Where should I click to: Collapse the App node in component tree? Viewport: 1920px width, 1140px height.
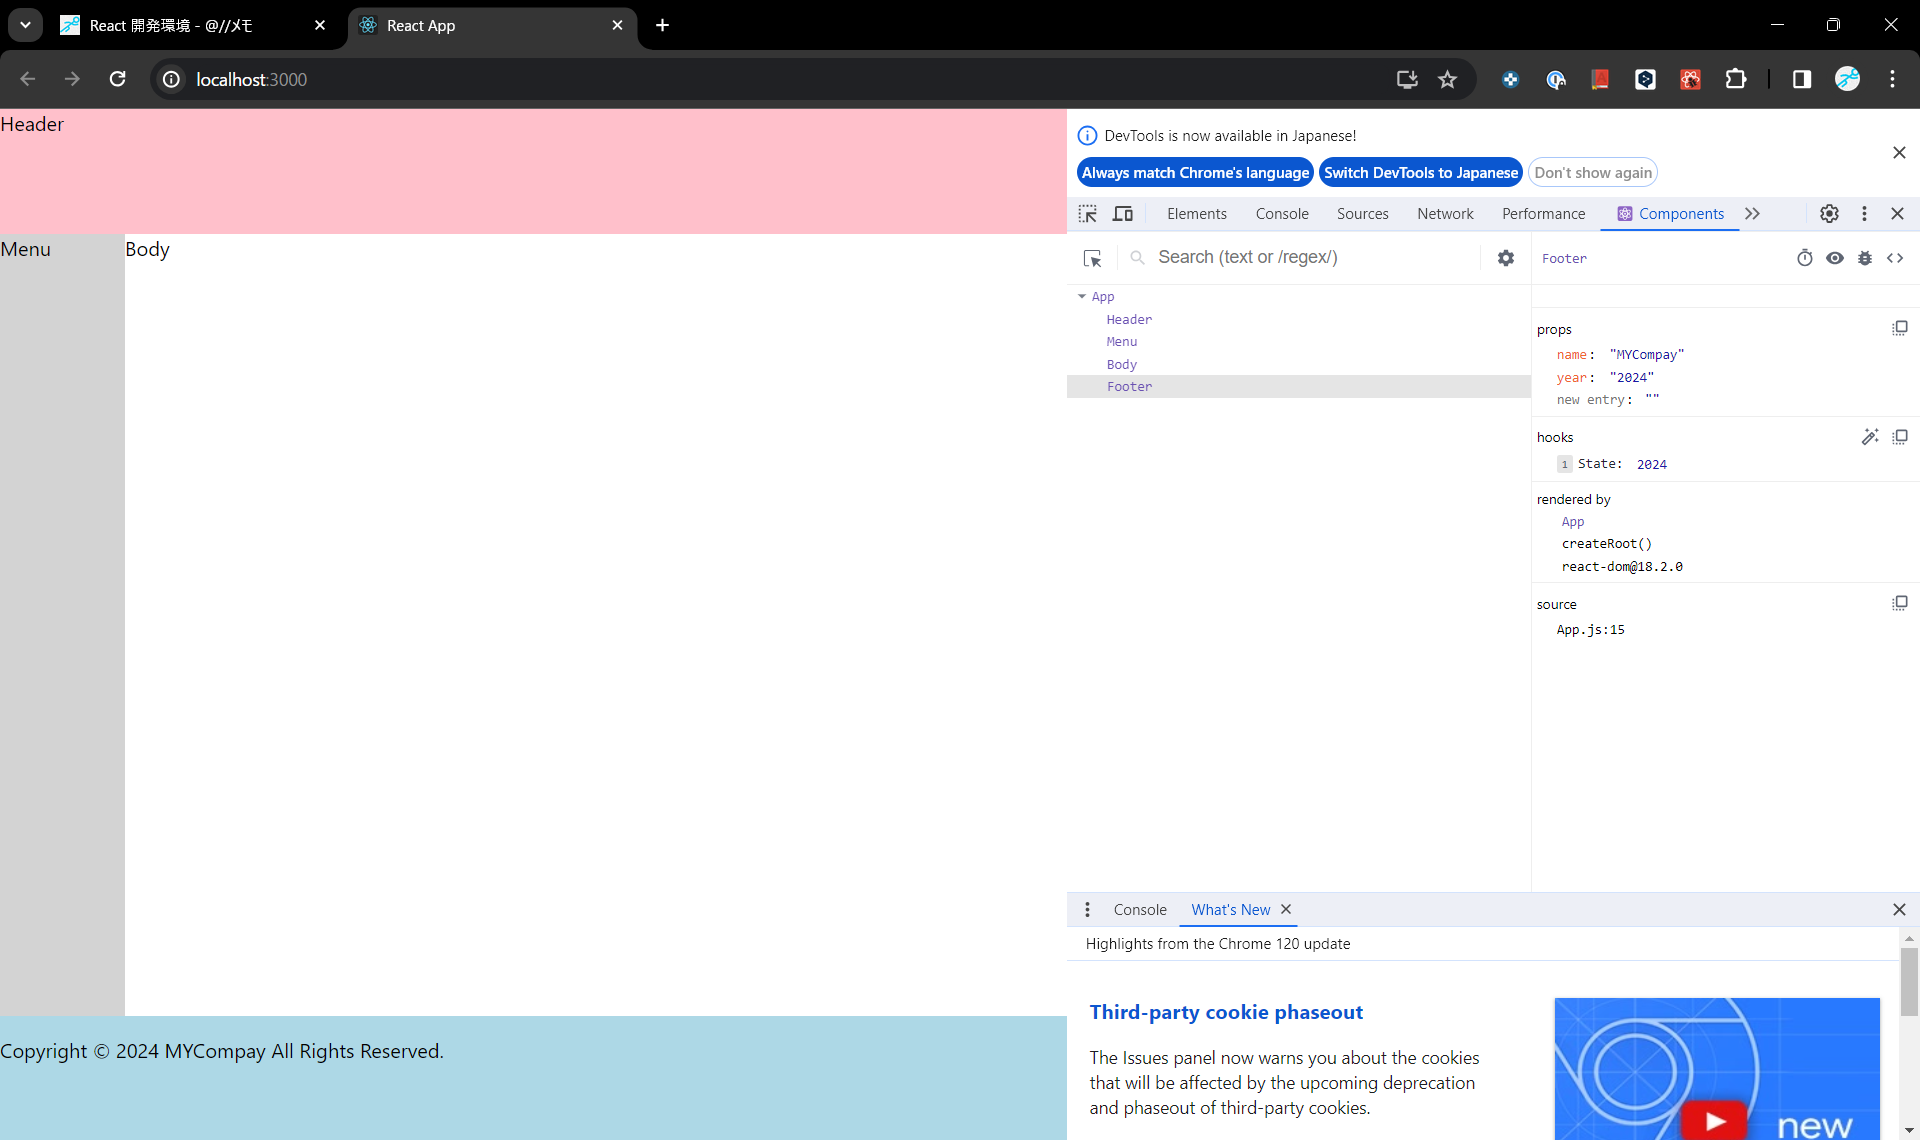point(1082,296)
